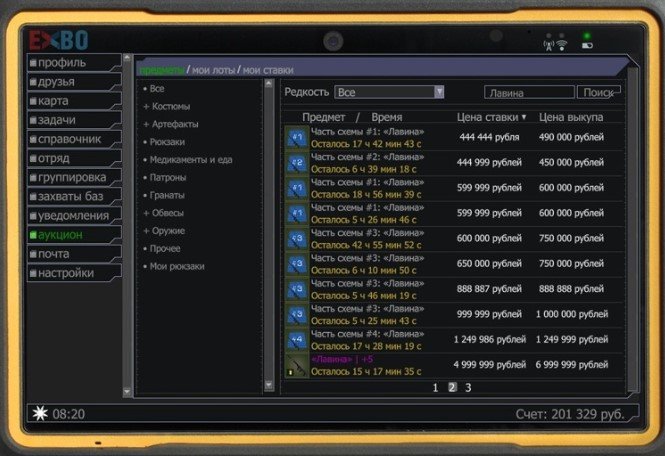The width and height of the screenshot is (665, 456).
Task: Go to page 1 of results
Action: [435, 388]
